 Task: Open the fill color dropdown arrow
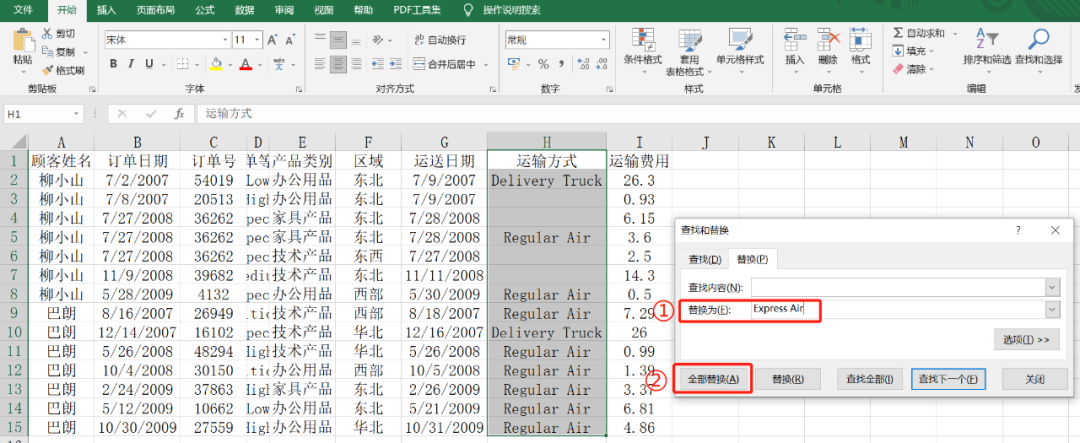(228, 64)
